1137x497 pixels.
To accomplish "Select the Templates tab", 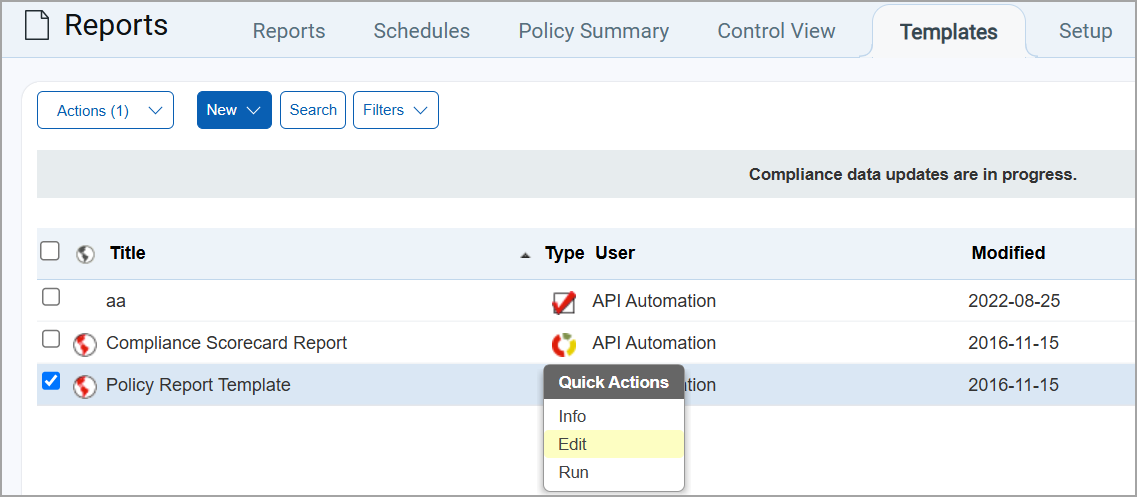I will [x=948, y=32].
